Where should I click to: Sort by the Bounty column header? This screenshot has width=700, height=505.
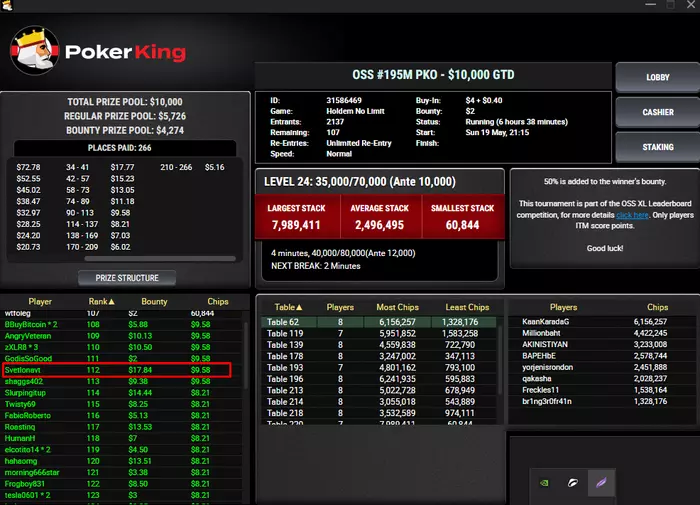(x=154, y=301)
